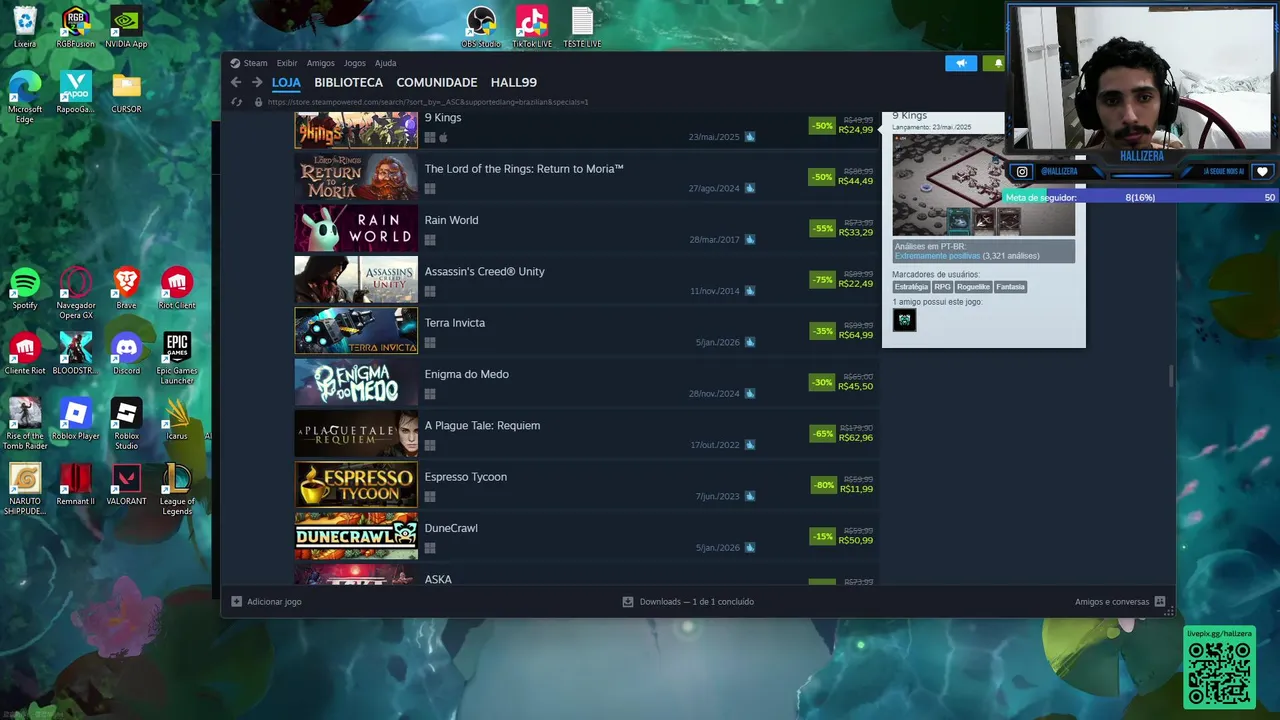This screenshot has width=1280, height=720.
Task: Open the Steam menu
Action: coord(249,63)
